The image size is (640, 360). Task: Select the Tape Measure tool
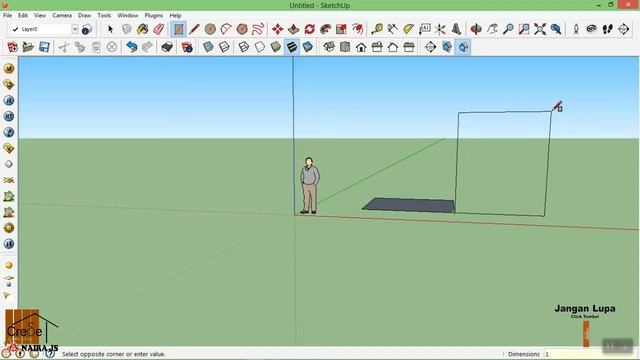377,29
